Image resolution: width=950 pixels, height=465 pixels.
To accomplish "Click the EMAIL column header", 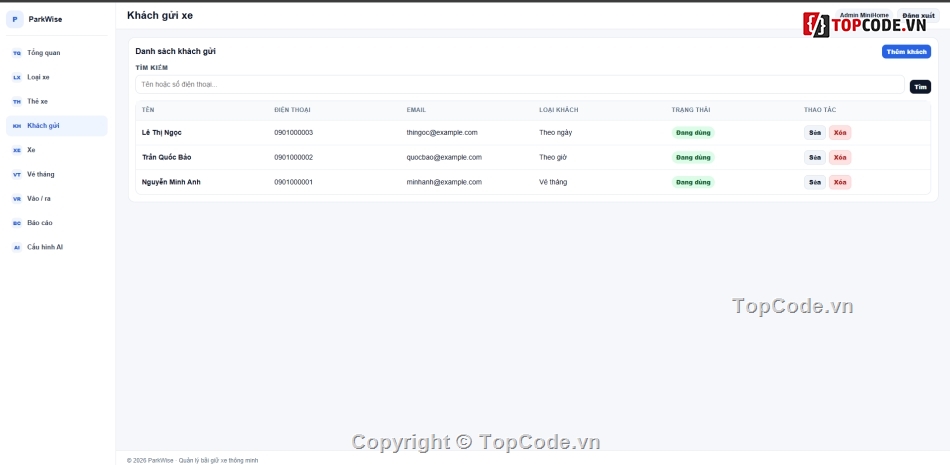I will pyautogui.click(x=416, y=110).
